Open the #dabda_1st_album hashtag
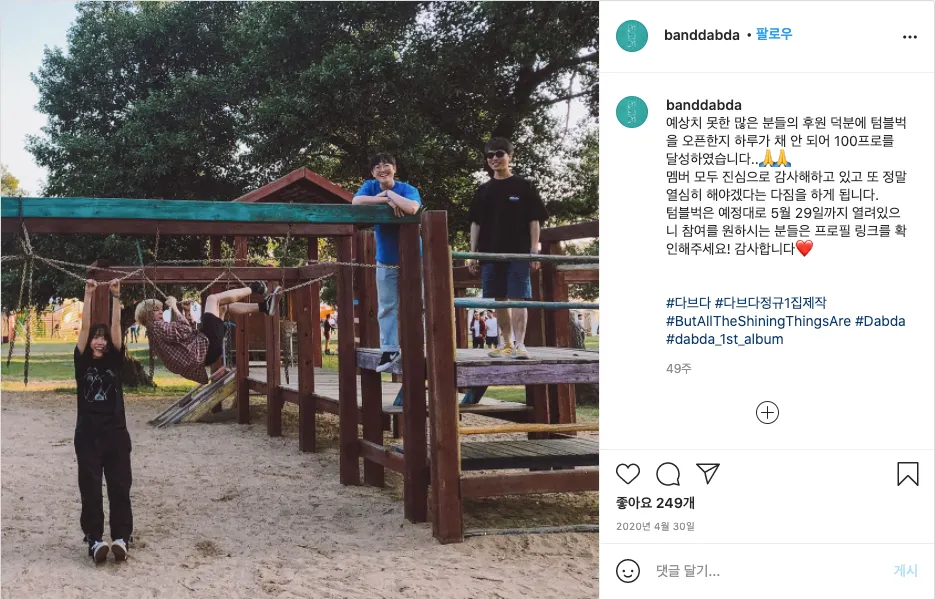The height and width of the screenshot is (599, 935). click(725, 339)
